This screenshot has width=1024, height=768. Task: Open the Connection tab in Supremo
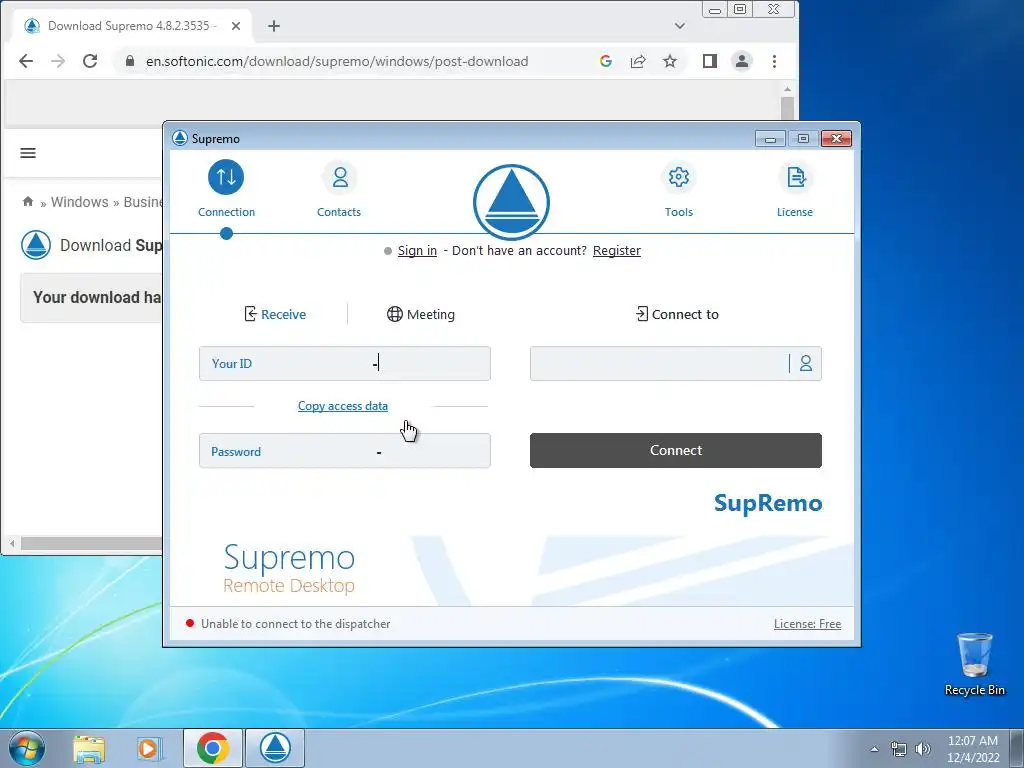(226, 189)
